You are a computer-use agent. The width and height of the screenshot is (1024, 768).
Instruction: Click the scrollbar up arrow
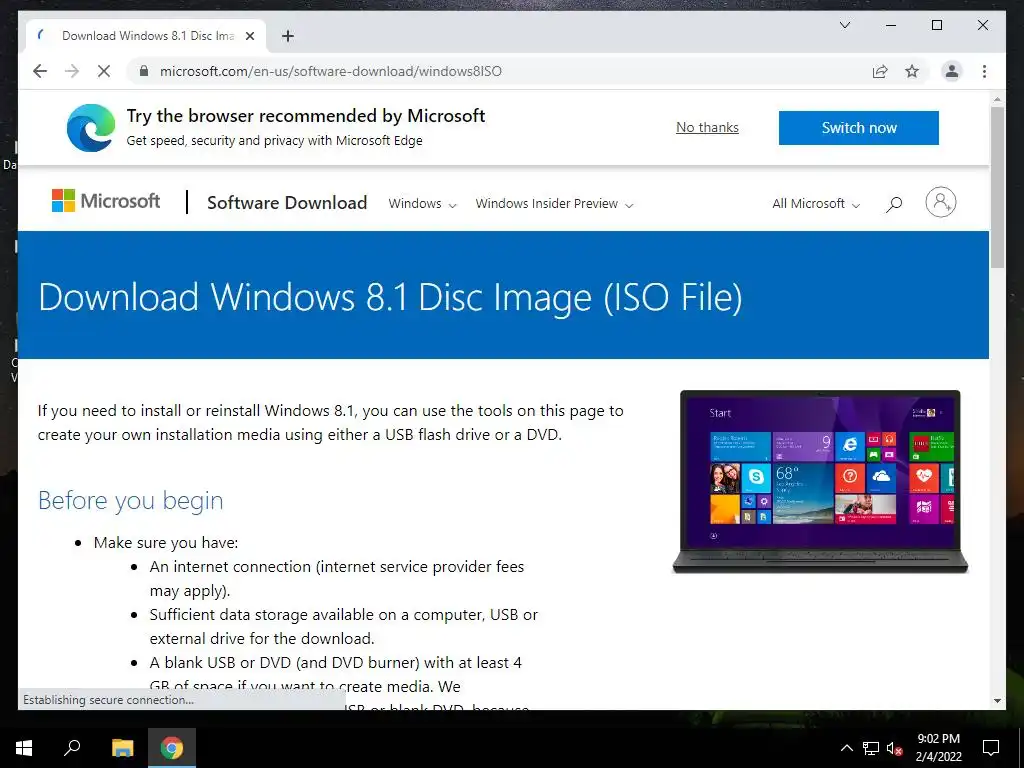997,100
